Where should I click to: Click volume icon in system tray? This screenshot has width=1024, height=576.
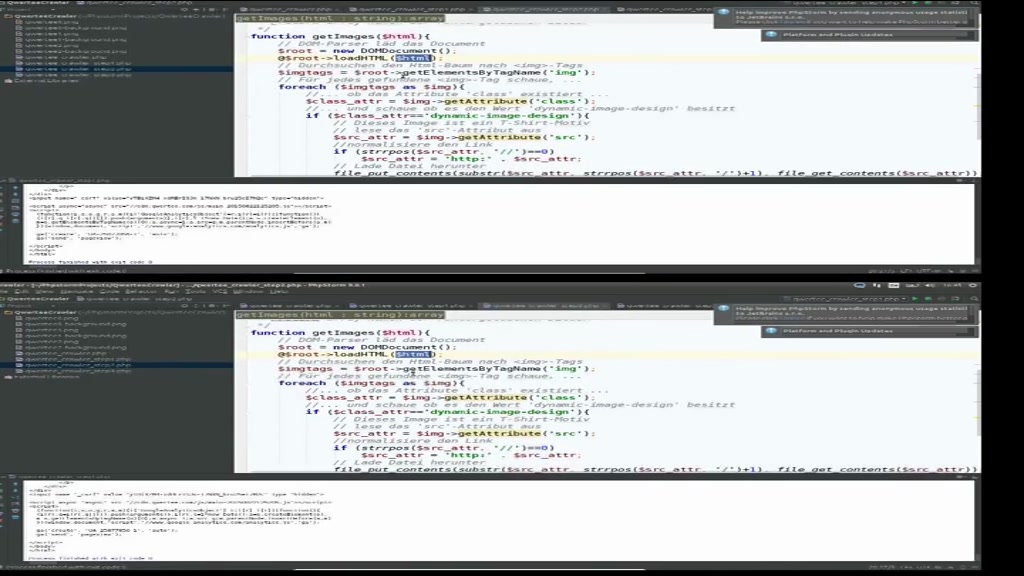929,285
